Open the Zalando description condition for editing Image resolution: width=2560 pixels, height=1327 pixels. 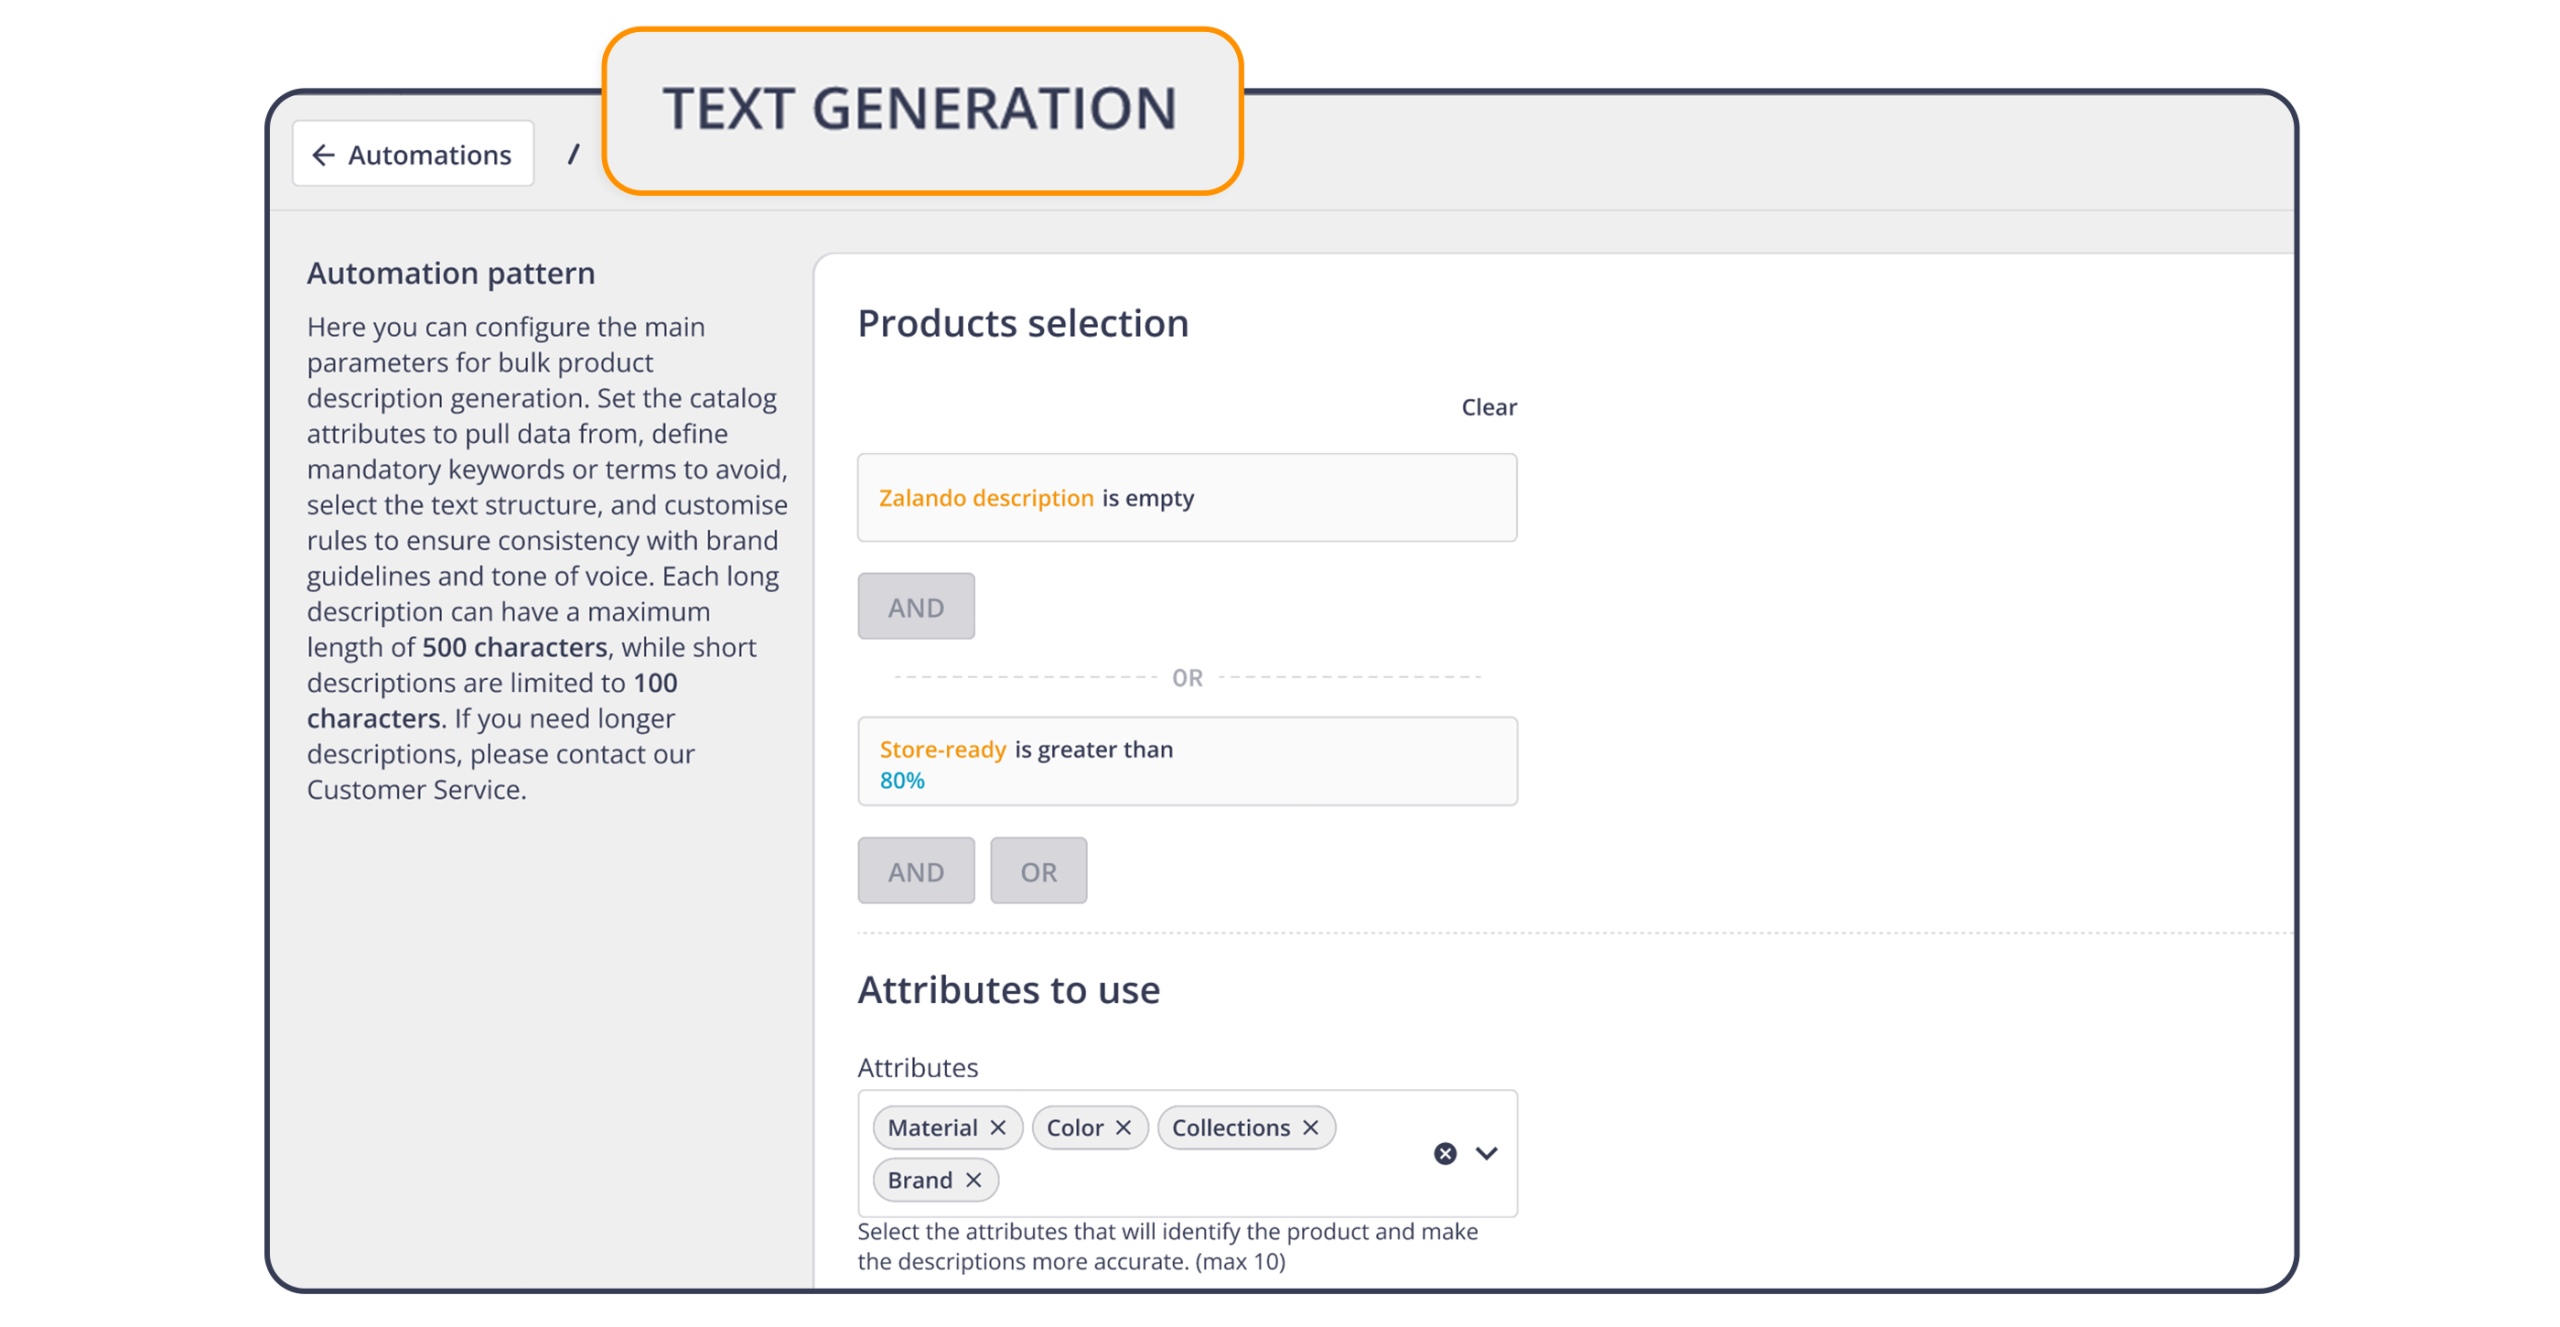point(1187,497)
